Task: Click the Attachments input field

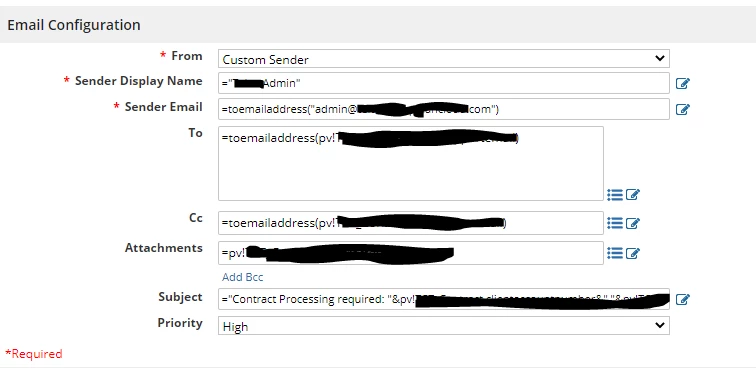Action: pos(411,252)
